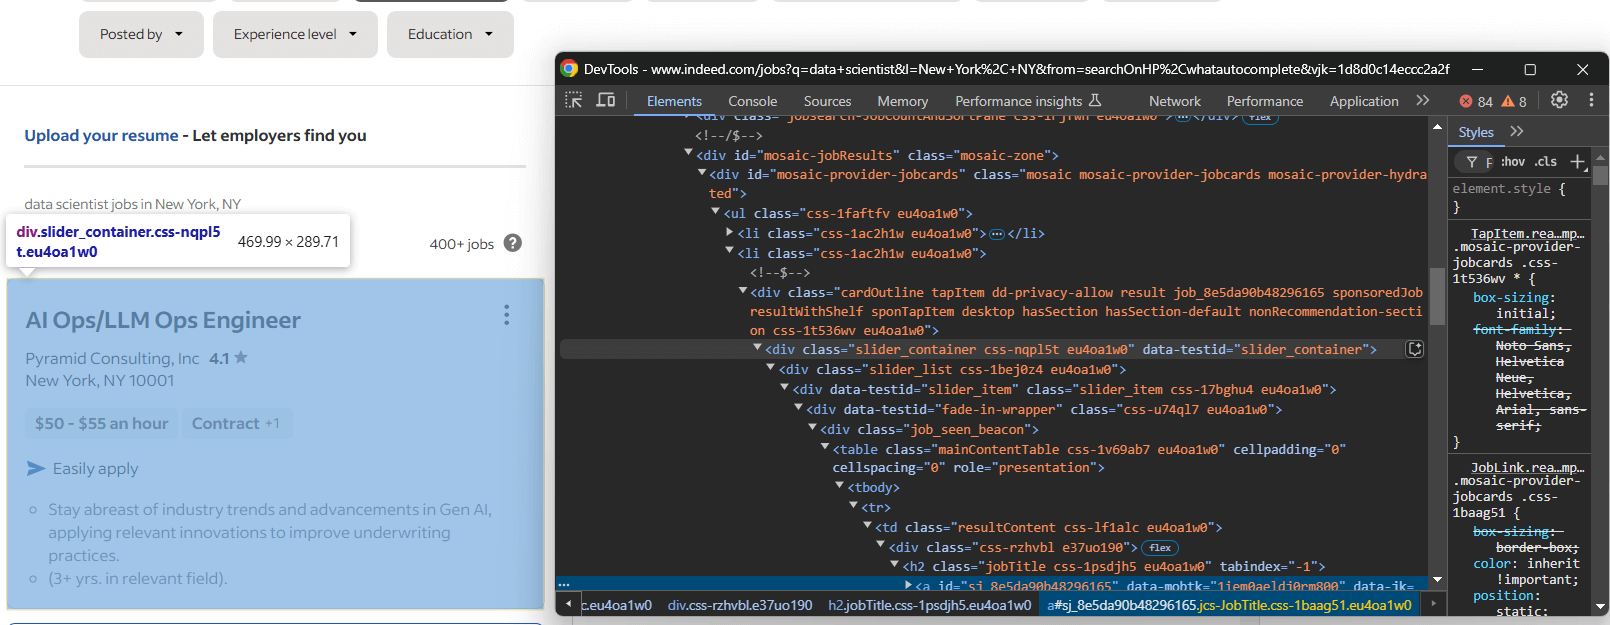1610x625 pixels.
Task: Add new style rule with plus icon
Action: point(1577,161)
